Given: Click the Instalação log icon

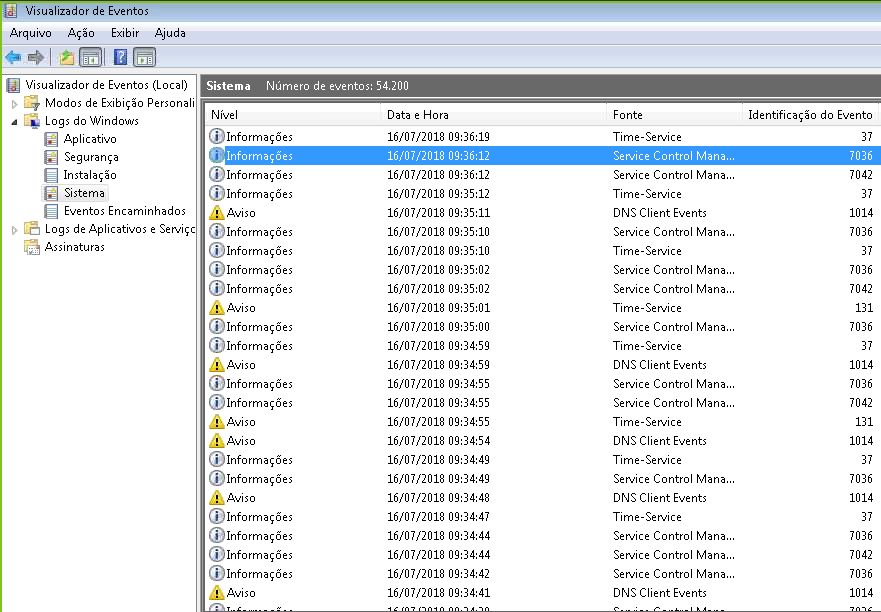Looking at the screenshot, I should pos(51,175).
